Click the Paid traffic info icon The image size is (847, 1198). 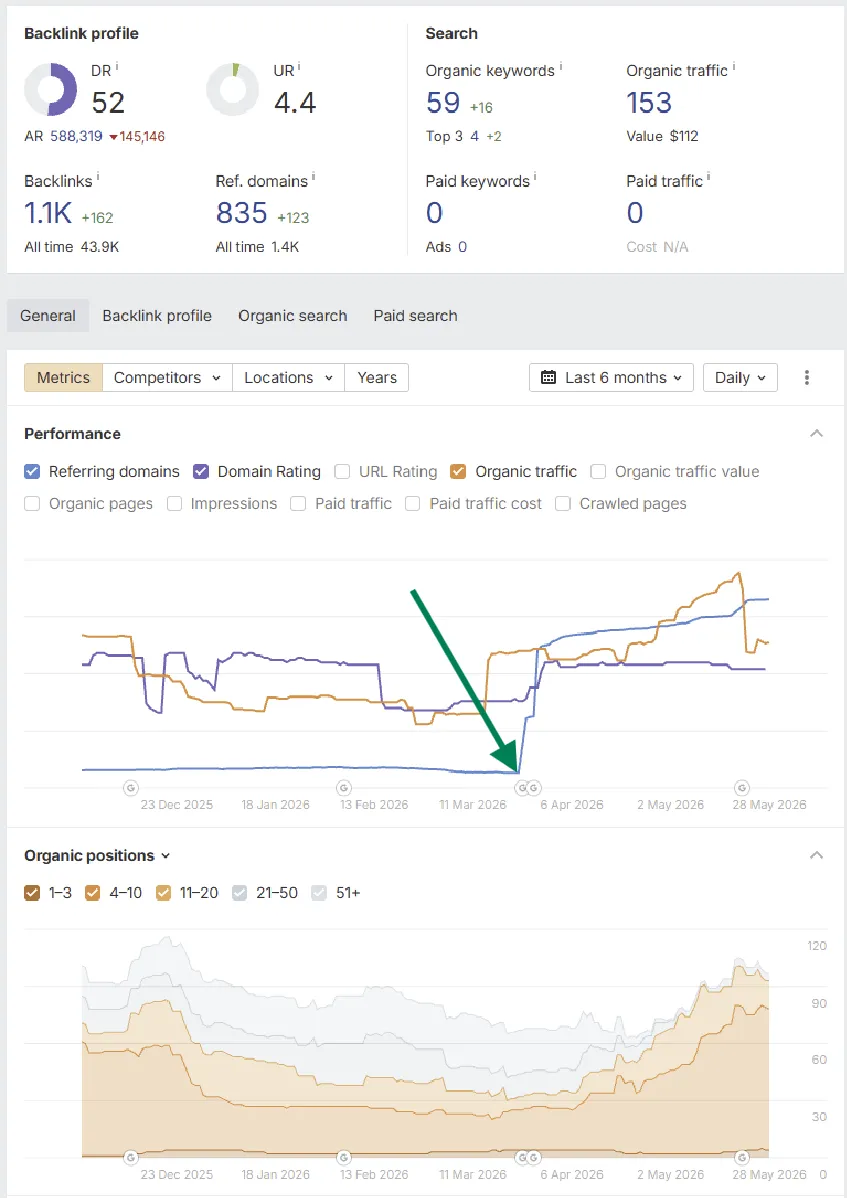[708, 178]
